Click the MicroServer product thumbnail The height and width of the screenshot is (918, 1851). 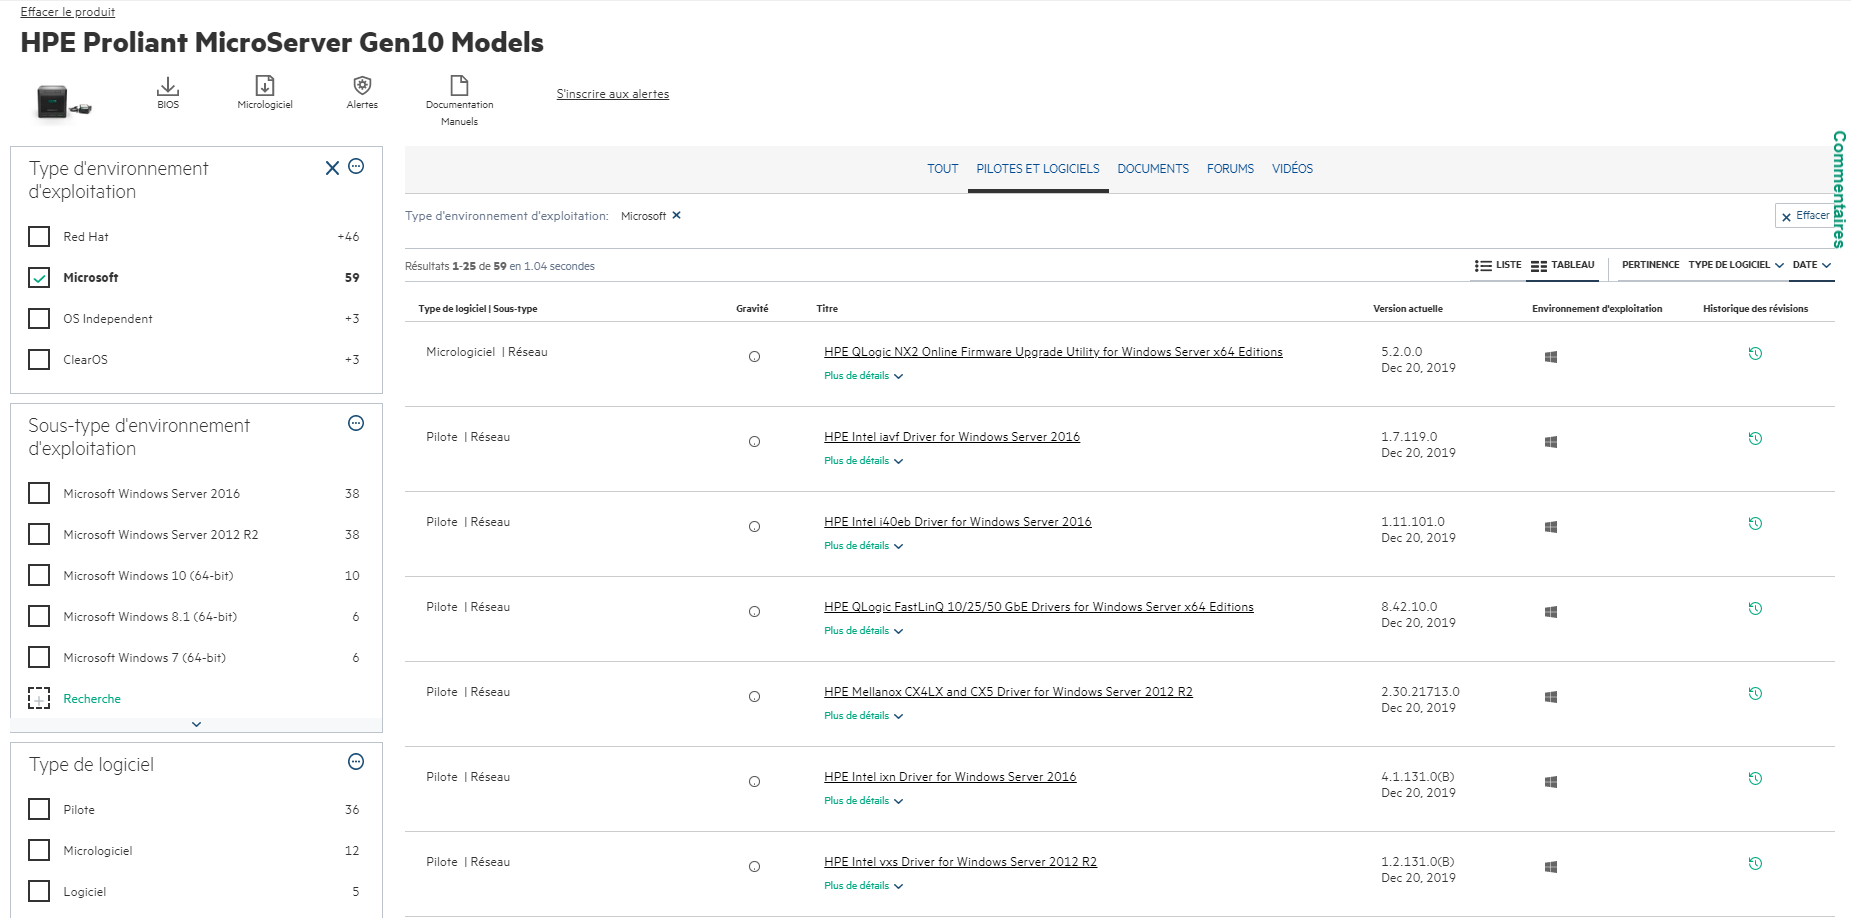pyautogui.click(x=64, y=102)
